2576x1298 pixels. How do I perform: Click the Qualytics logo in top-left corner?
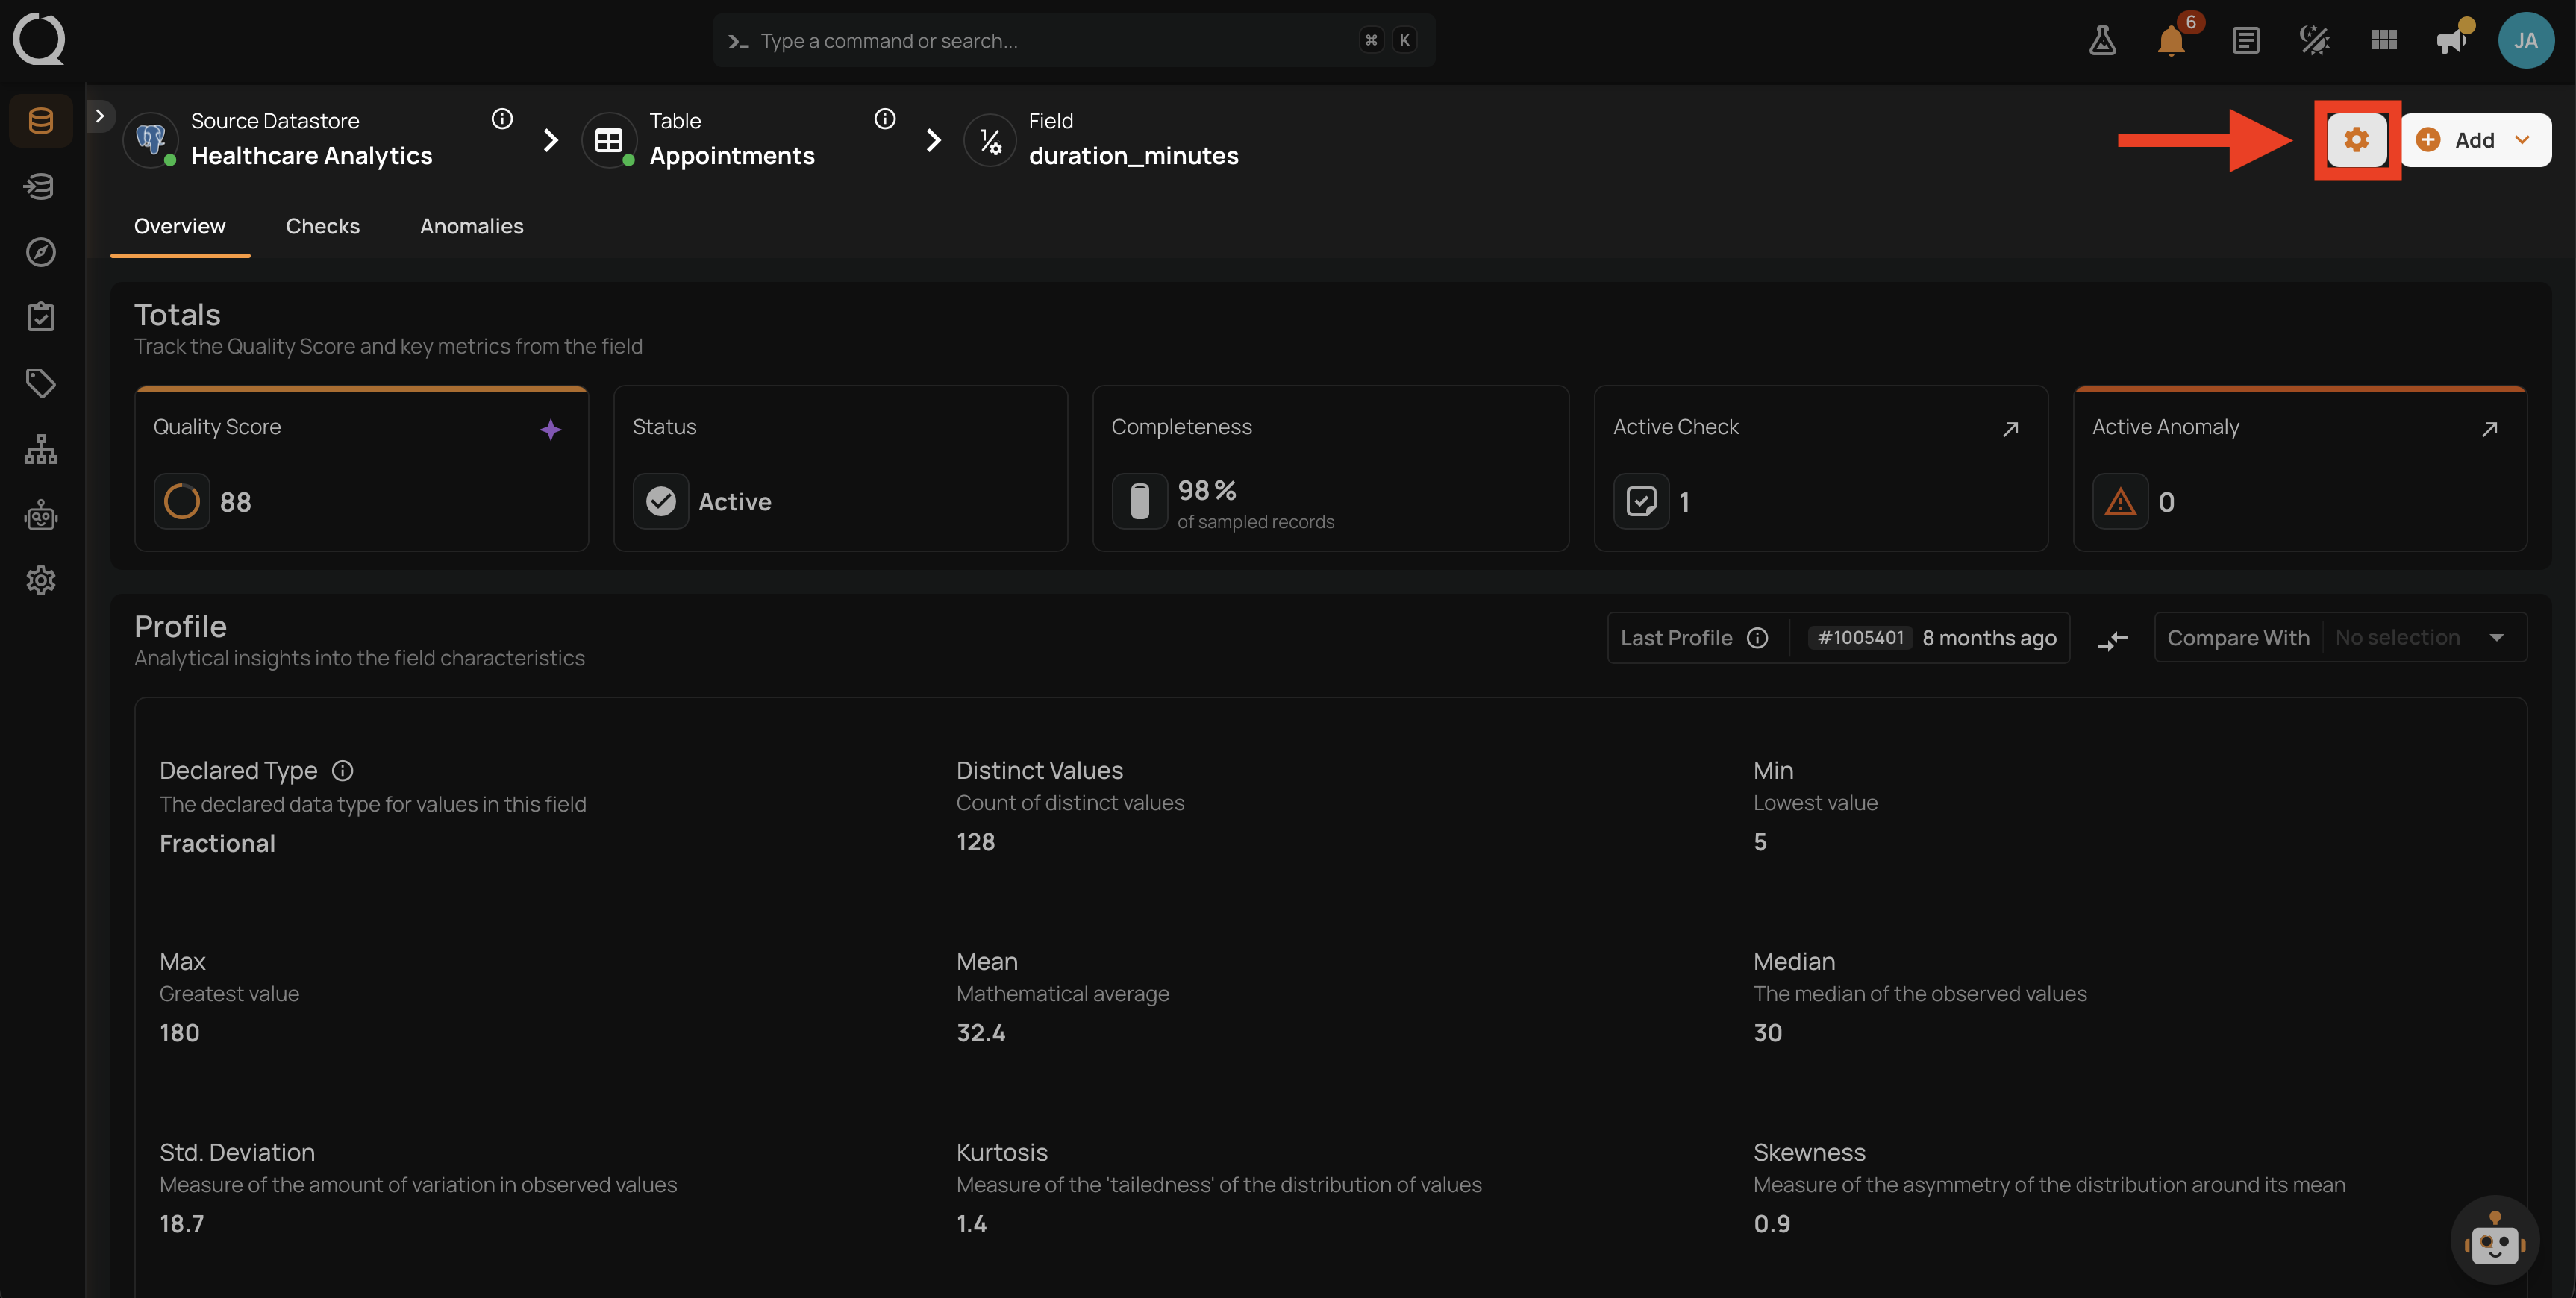(x=39, y=39)
